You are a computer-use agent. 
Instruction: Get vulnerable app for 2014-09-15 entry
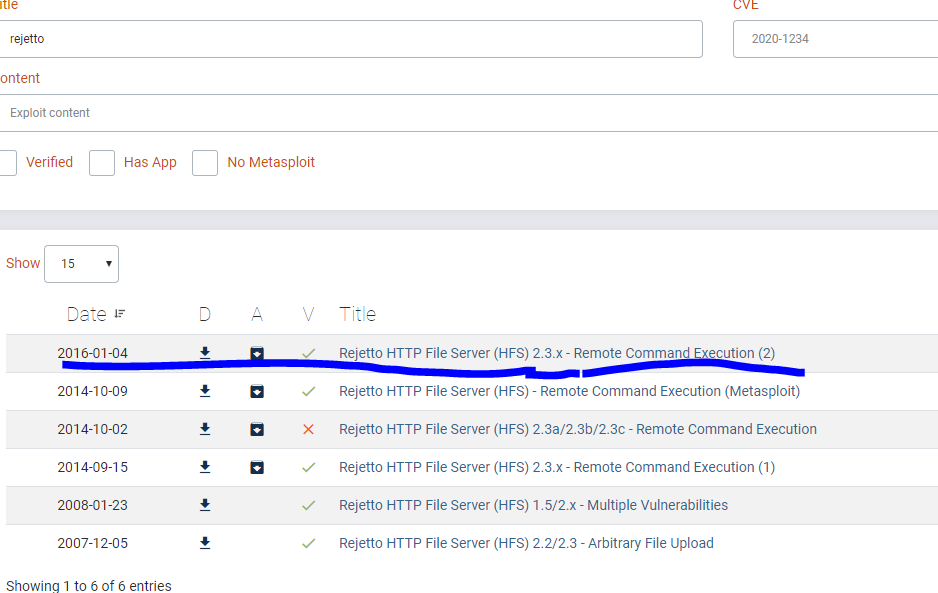point(257,467)
